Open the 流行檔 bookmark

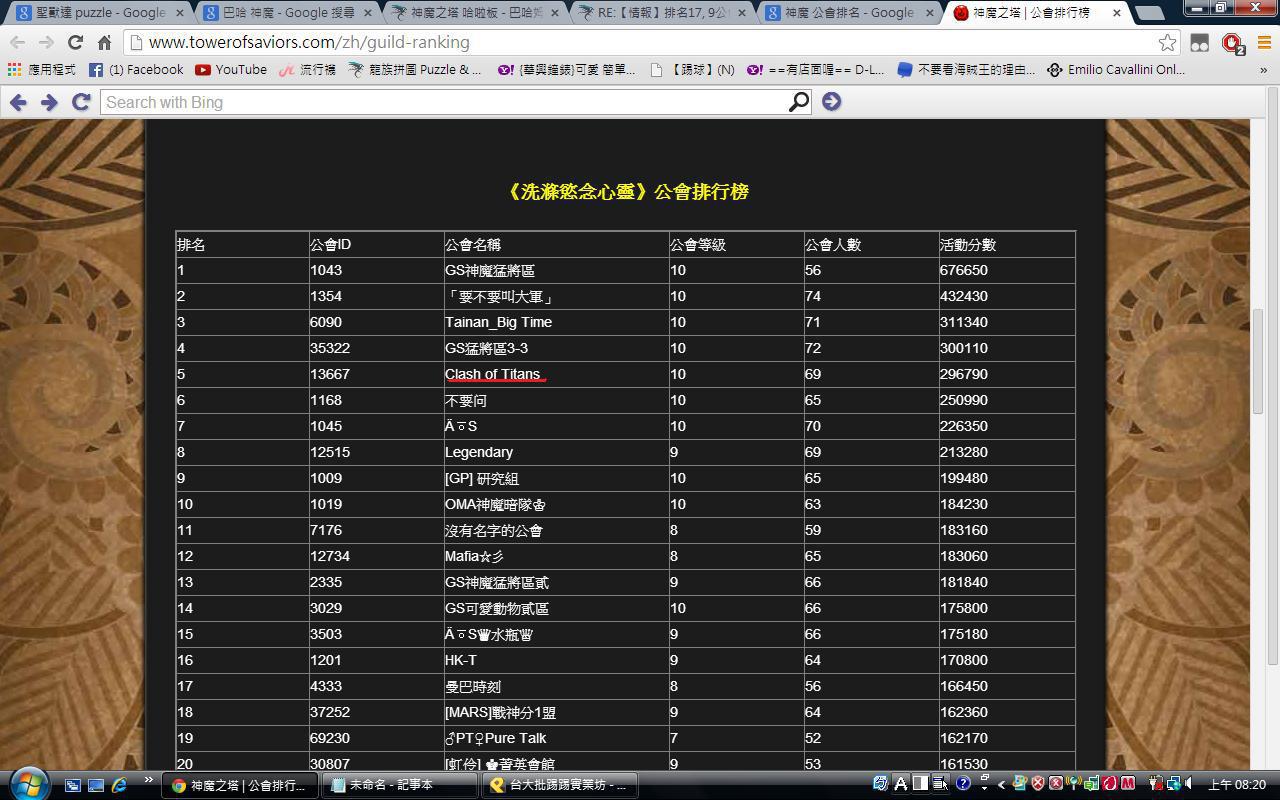point(308,70)
